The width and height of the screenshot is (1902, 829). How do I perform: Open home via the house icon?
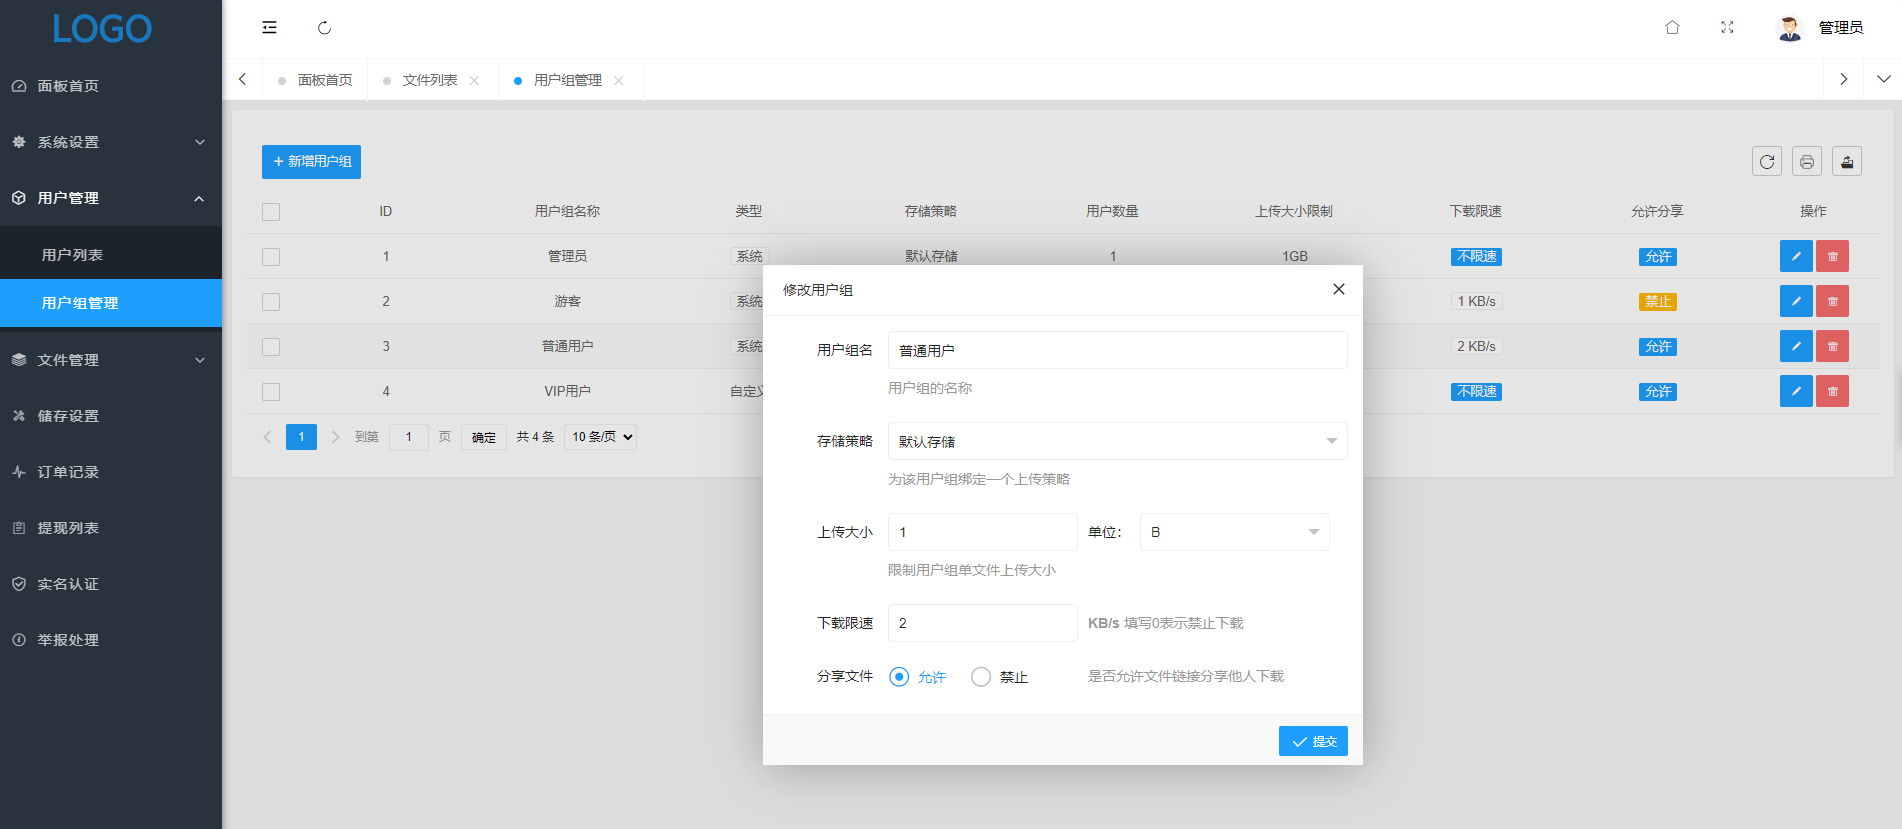1672,28
